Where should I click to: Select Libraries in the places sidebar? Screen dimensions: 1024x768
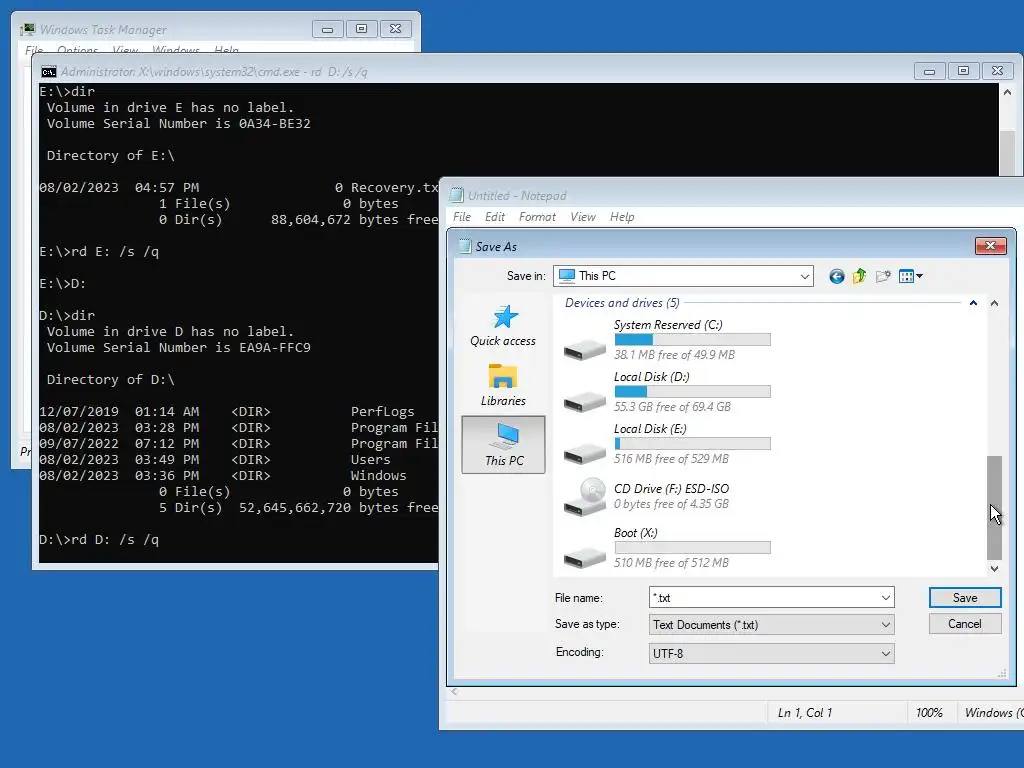tap(503, 385)
